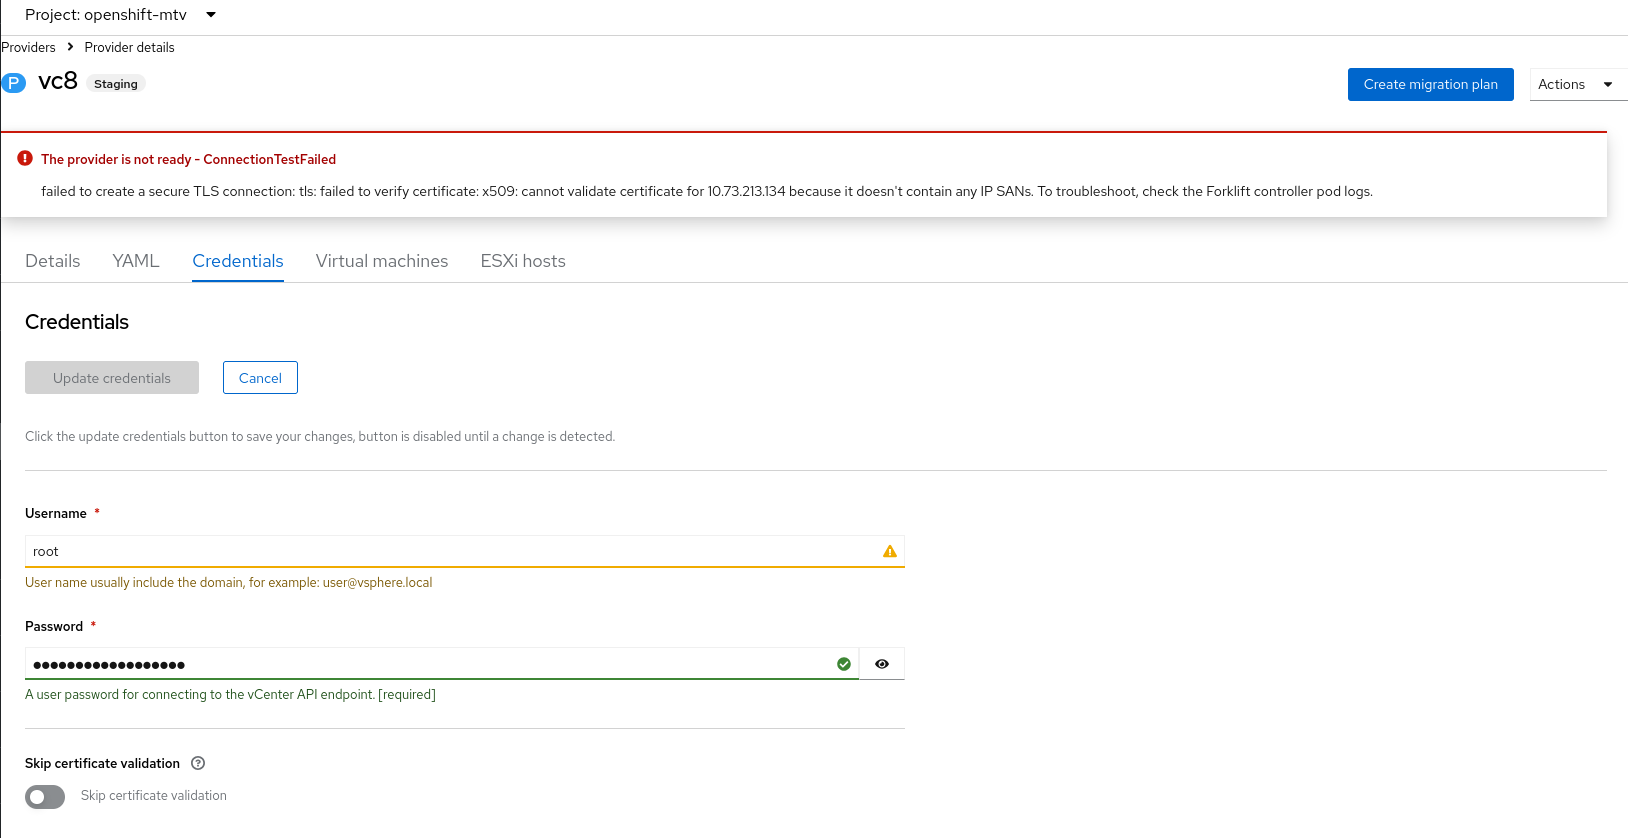Focus the Password input field
Screen dimensions: 1628x838
(x=430, y=664)
